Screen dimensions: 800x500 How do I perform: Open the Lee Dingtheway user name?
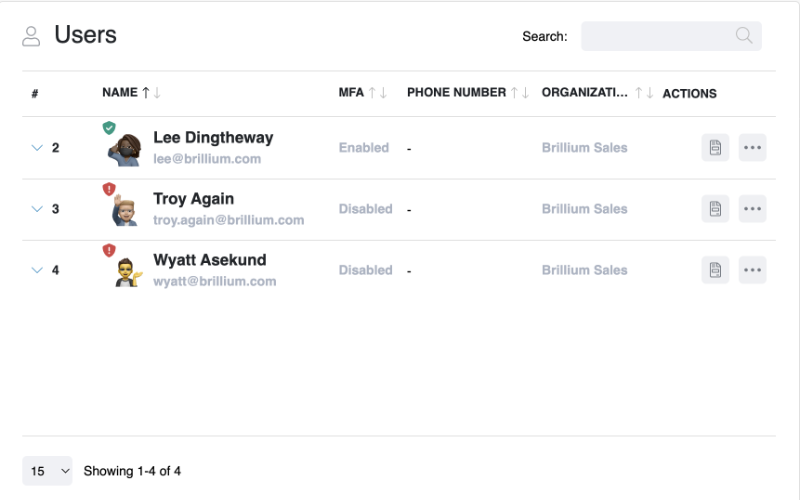click(213, 137)
